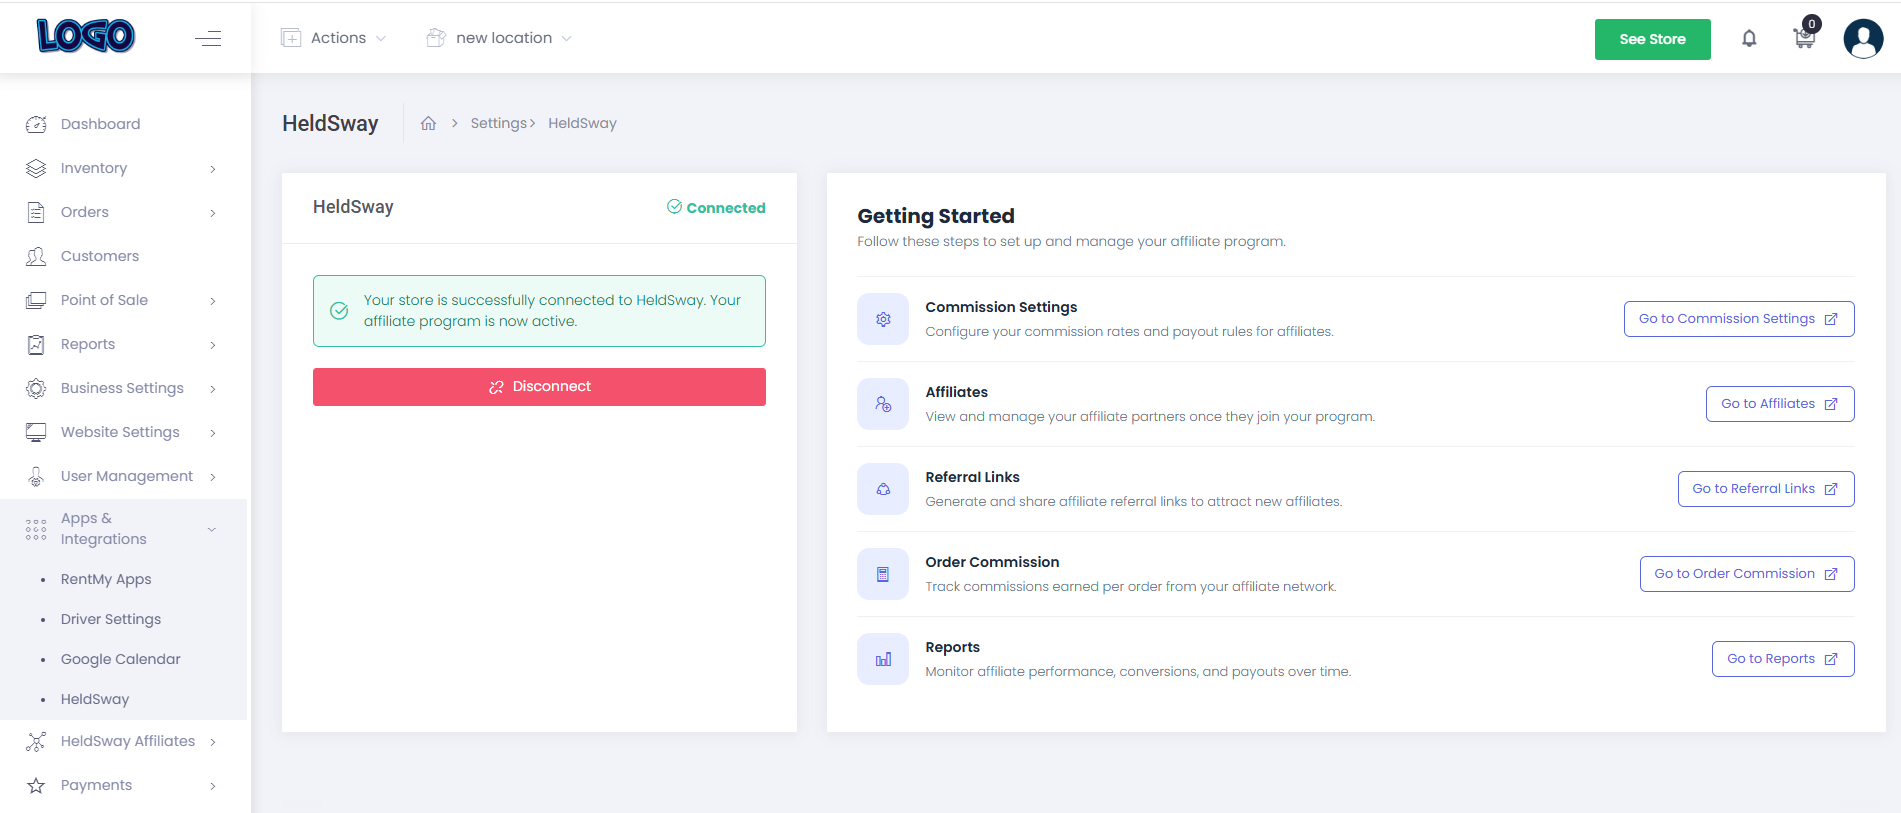
Task: Open the user profile avatar
Action: tap(1863, 39)
